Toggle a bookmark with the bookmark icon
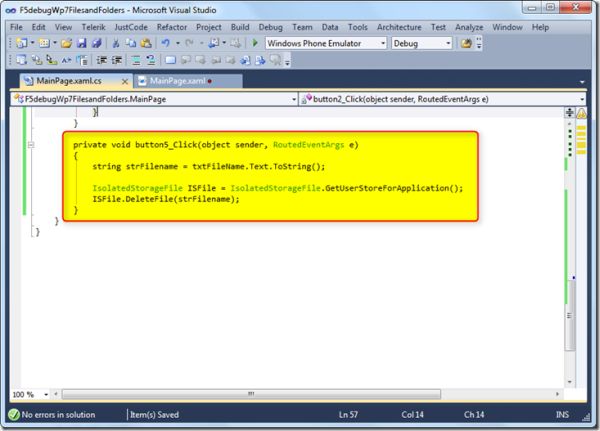The image size is (600, 431). [x=170, y=60]
